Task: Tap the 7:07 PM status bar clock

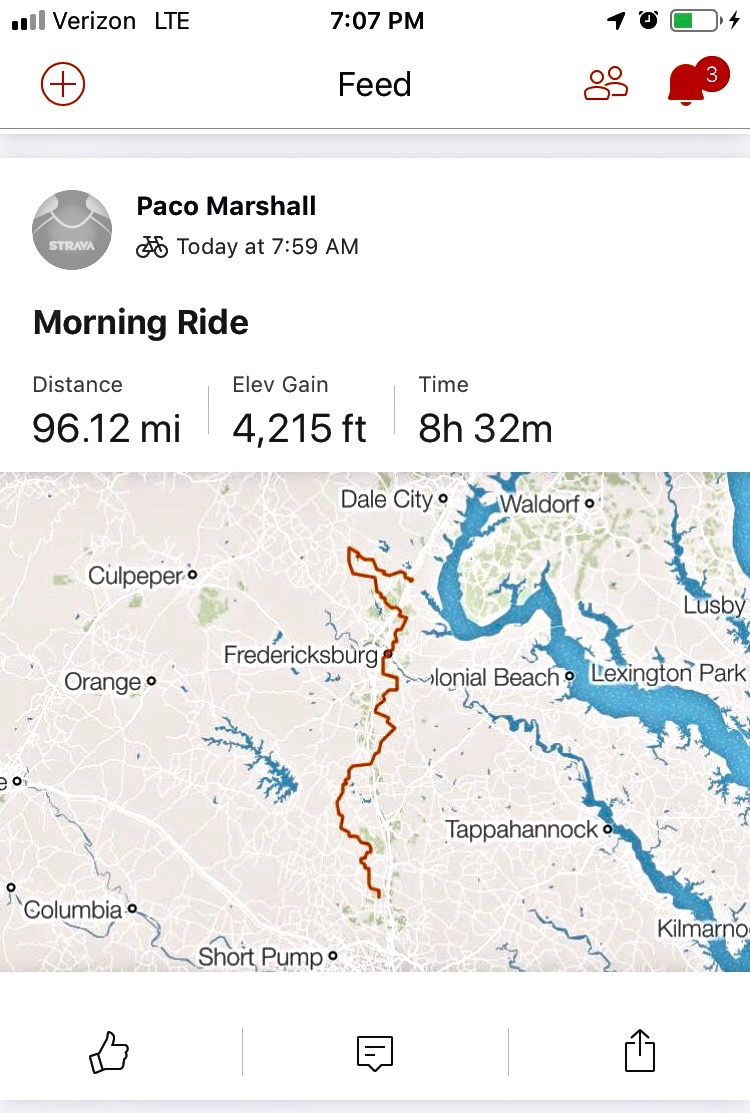Action: click(x=377, y=21)
